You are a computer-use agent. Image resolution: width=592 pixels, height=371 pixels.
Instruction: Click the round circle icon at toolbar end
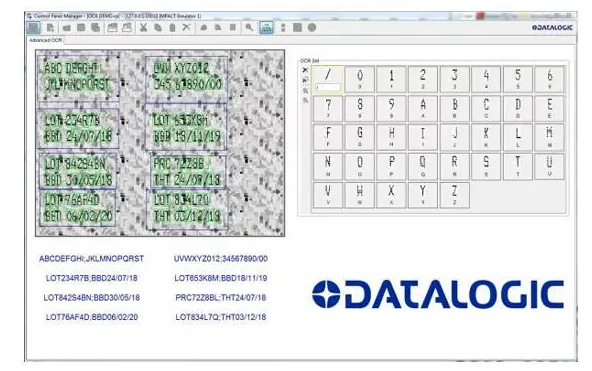click(312, 28)
